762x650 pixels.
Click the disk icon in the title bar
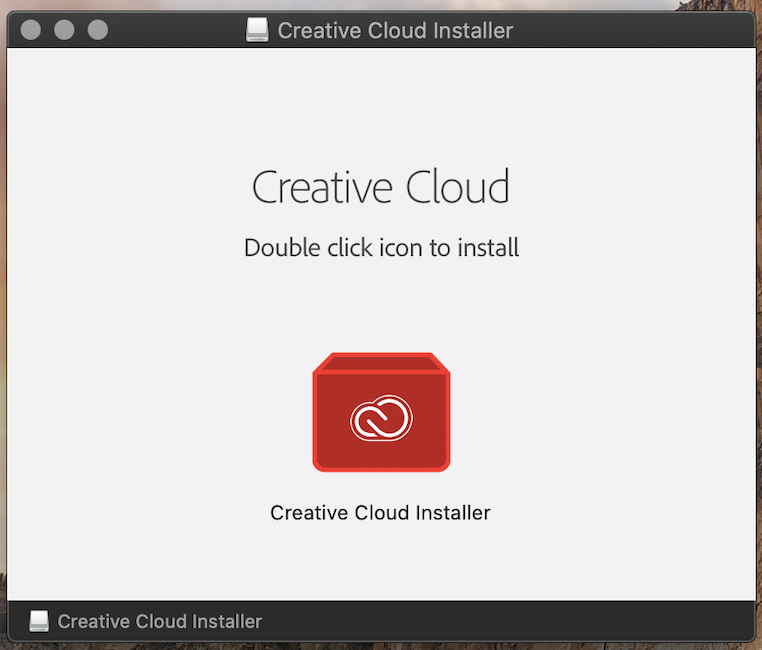(257, 30)
